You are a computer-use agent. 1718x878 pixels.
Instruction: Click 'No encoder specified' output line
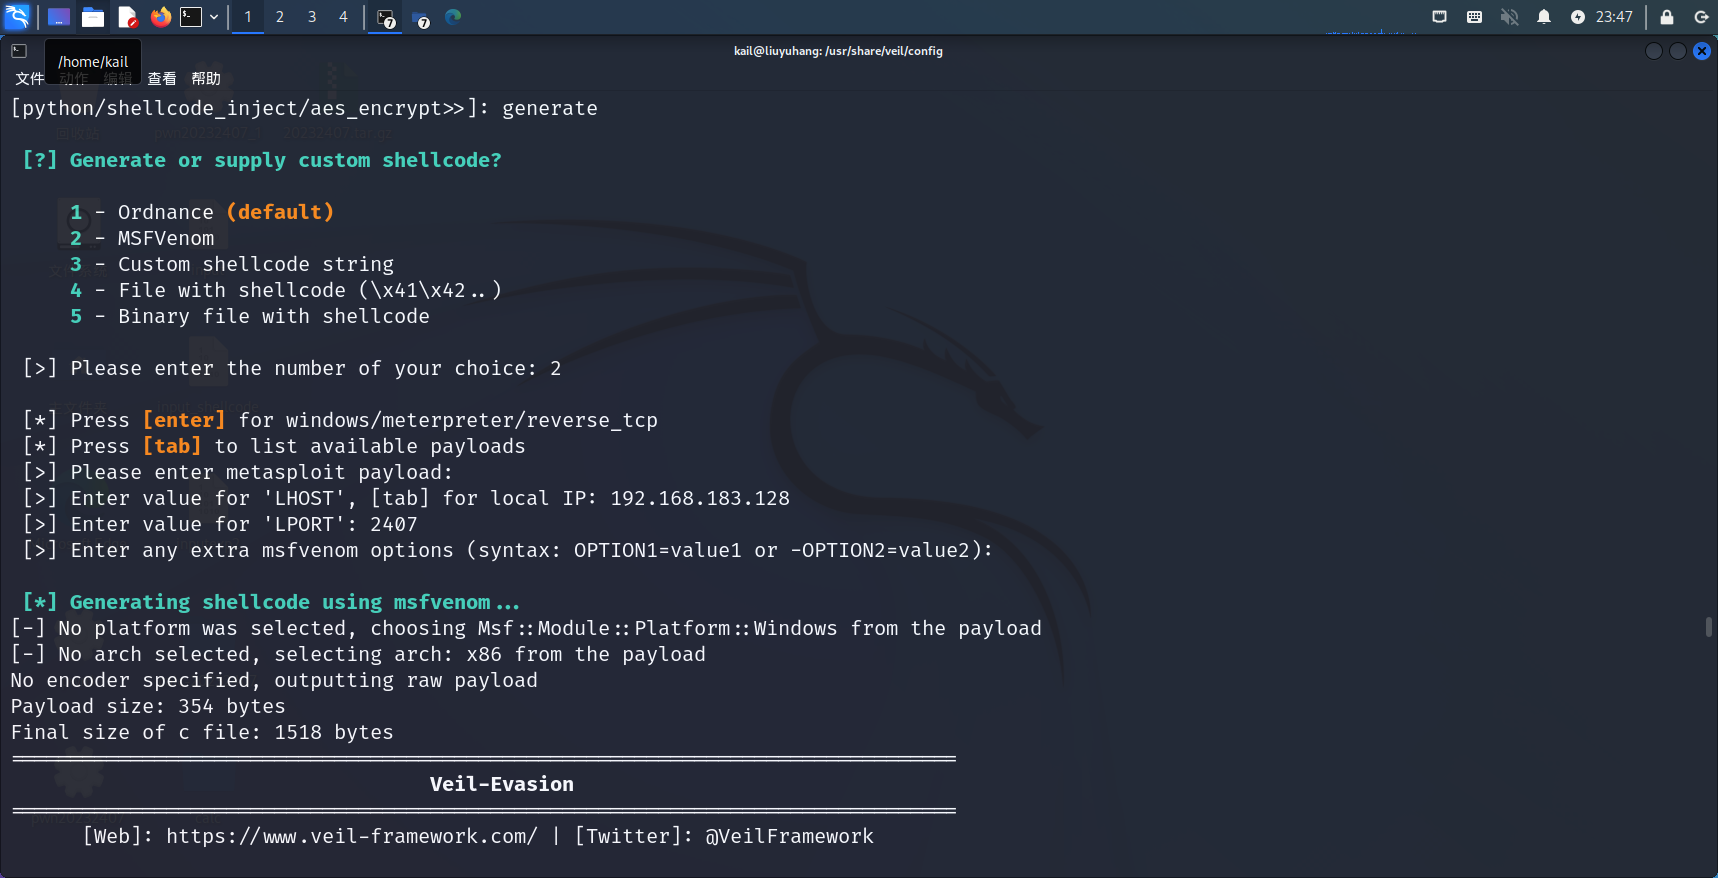coord(274,680)
